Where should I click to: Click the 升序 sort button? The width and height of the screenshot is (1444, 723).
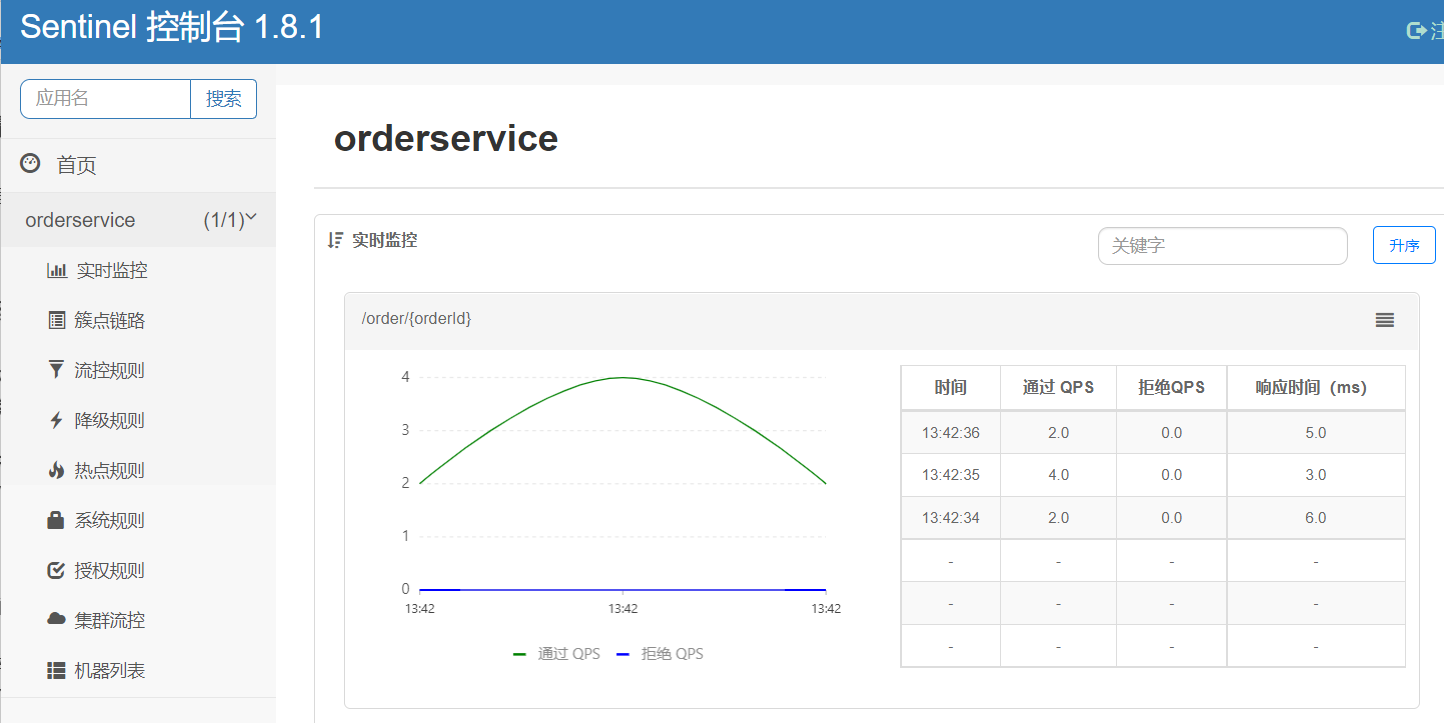click(1404, 245)
